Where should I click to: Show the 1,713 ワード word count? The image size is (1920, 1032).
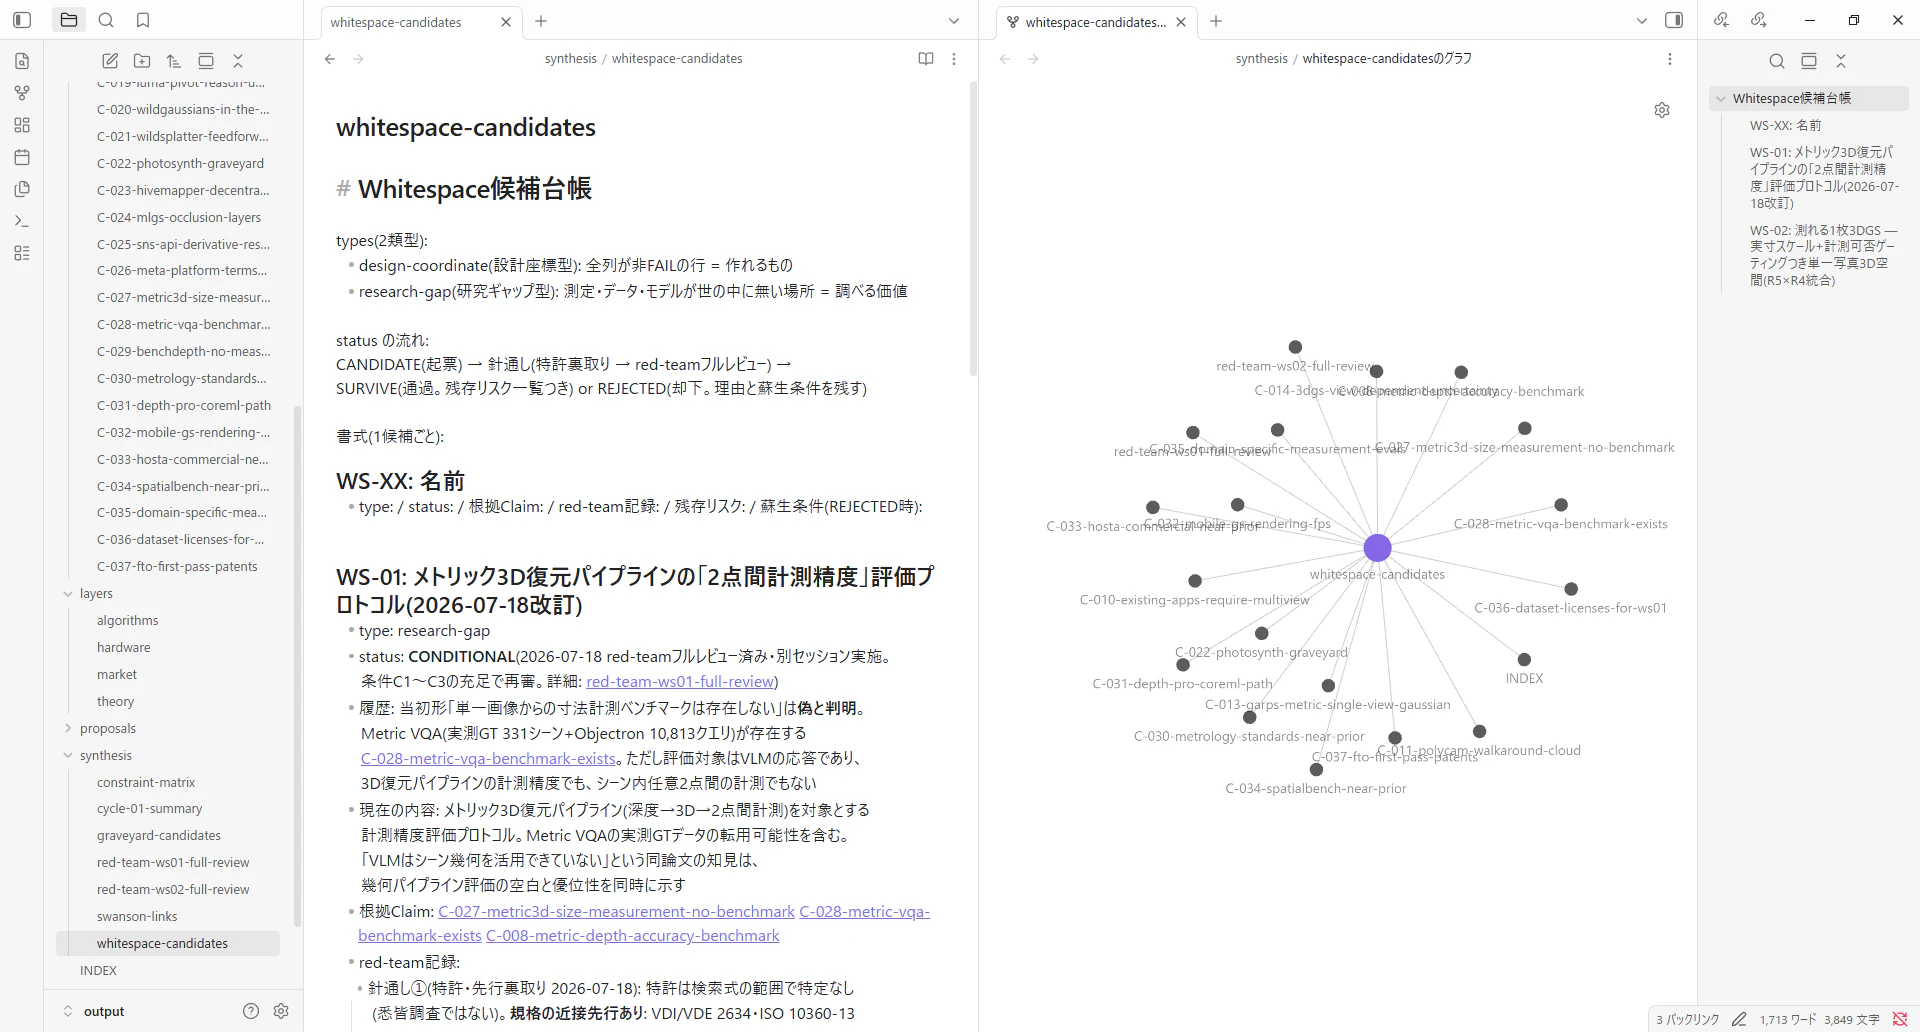1788,1019
